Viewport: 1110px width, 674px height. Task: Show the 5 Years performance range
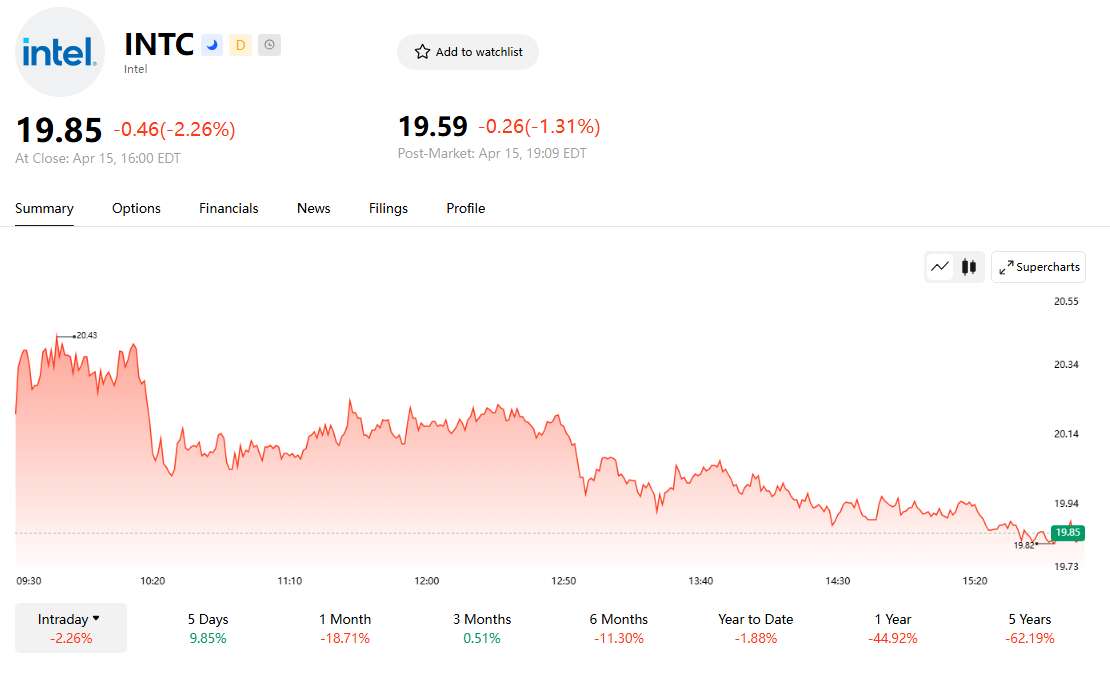pyautogui.click(x=1030, y=627)
